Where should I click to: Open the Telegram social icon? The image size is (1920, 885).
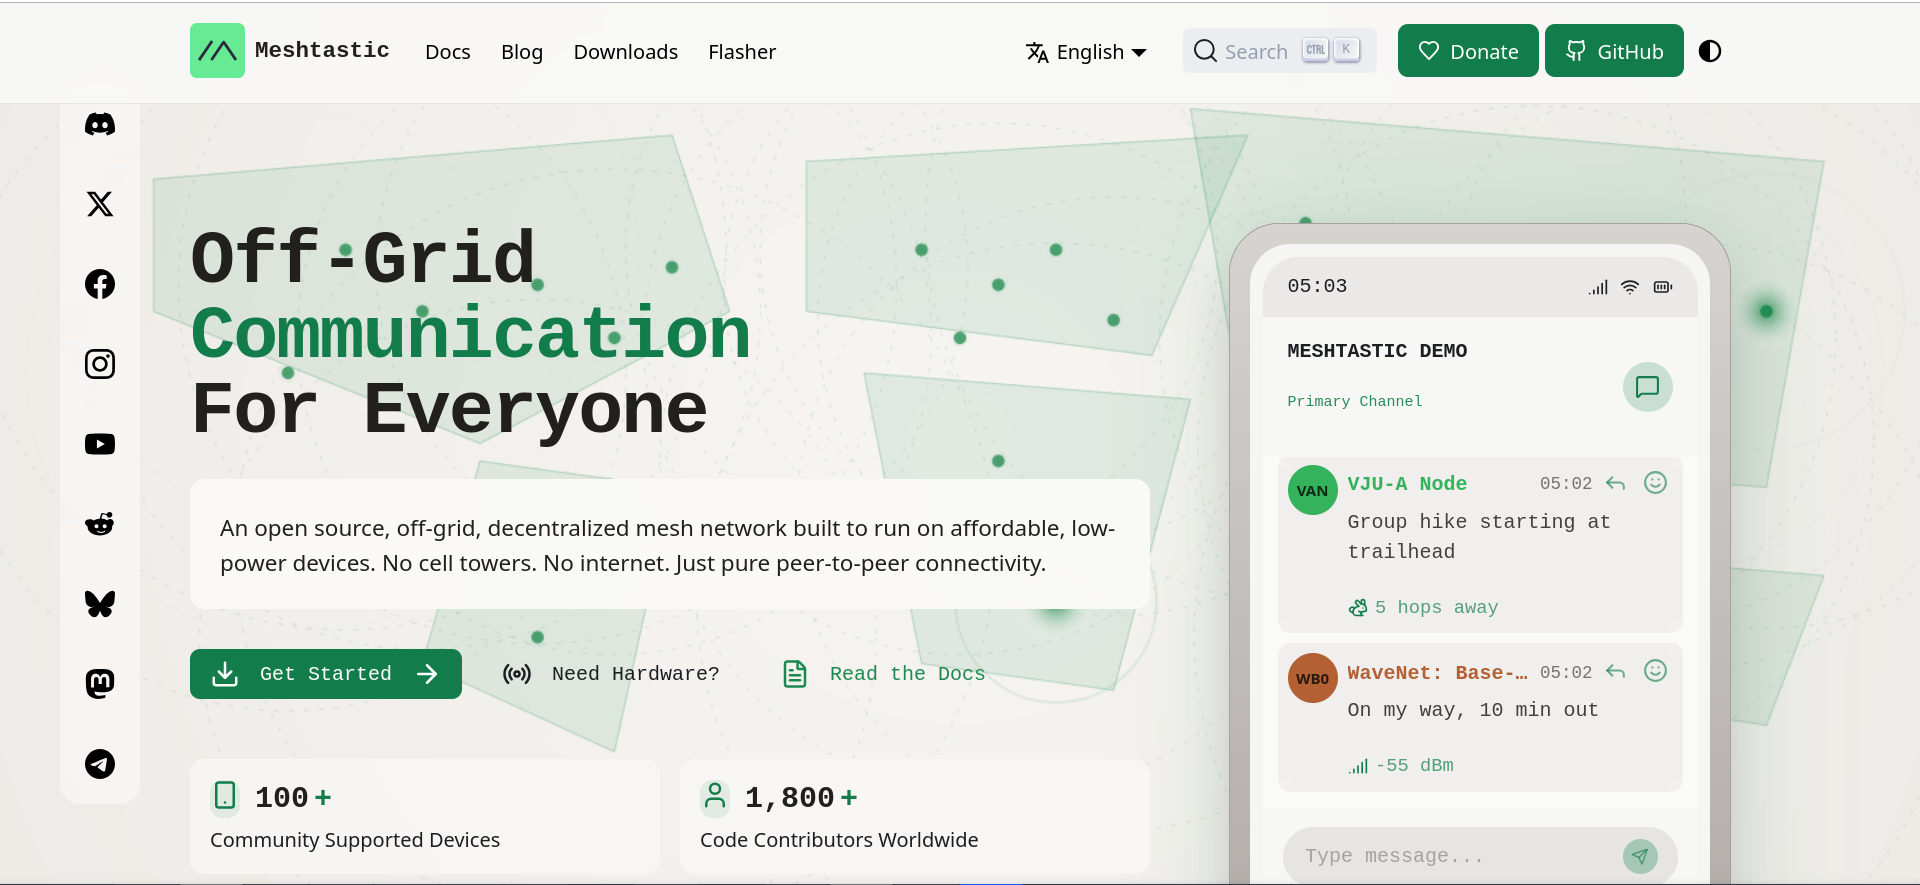pos(100,764)
